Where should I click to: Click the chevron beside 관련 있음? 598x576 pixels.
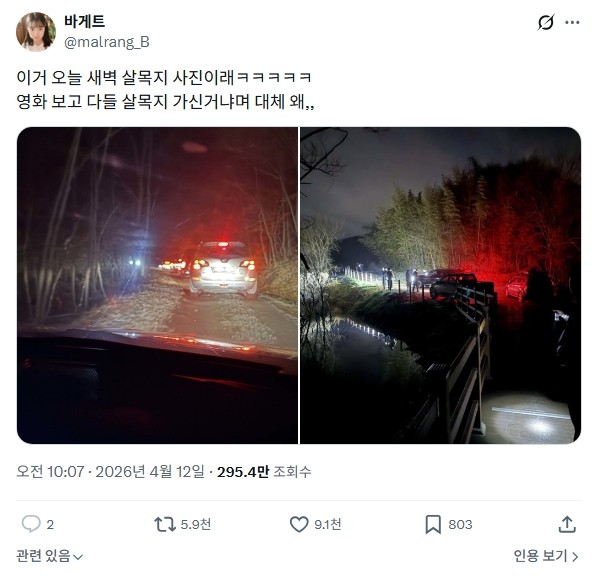(78, 557)
